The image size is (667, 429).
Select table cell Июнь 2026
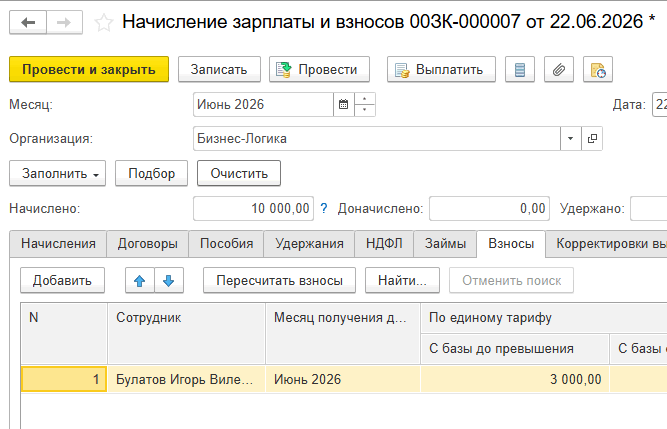coord(343,379)
